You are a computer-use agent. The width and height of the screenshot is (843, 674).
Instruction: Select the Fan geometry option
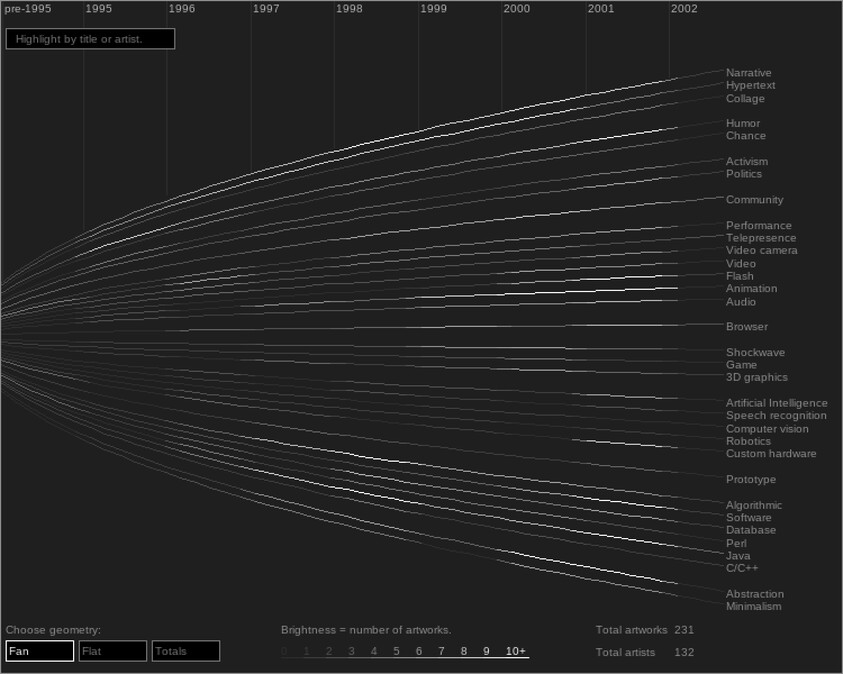point(39,651)
